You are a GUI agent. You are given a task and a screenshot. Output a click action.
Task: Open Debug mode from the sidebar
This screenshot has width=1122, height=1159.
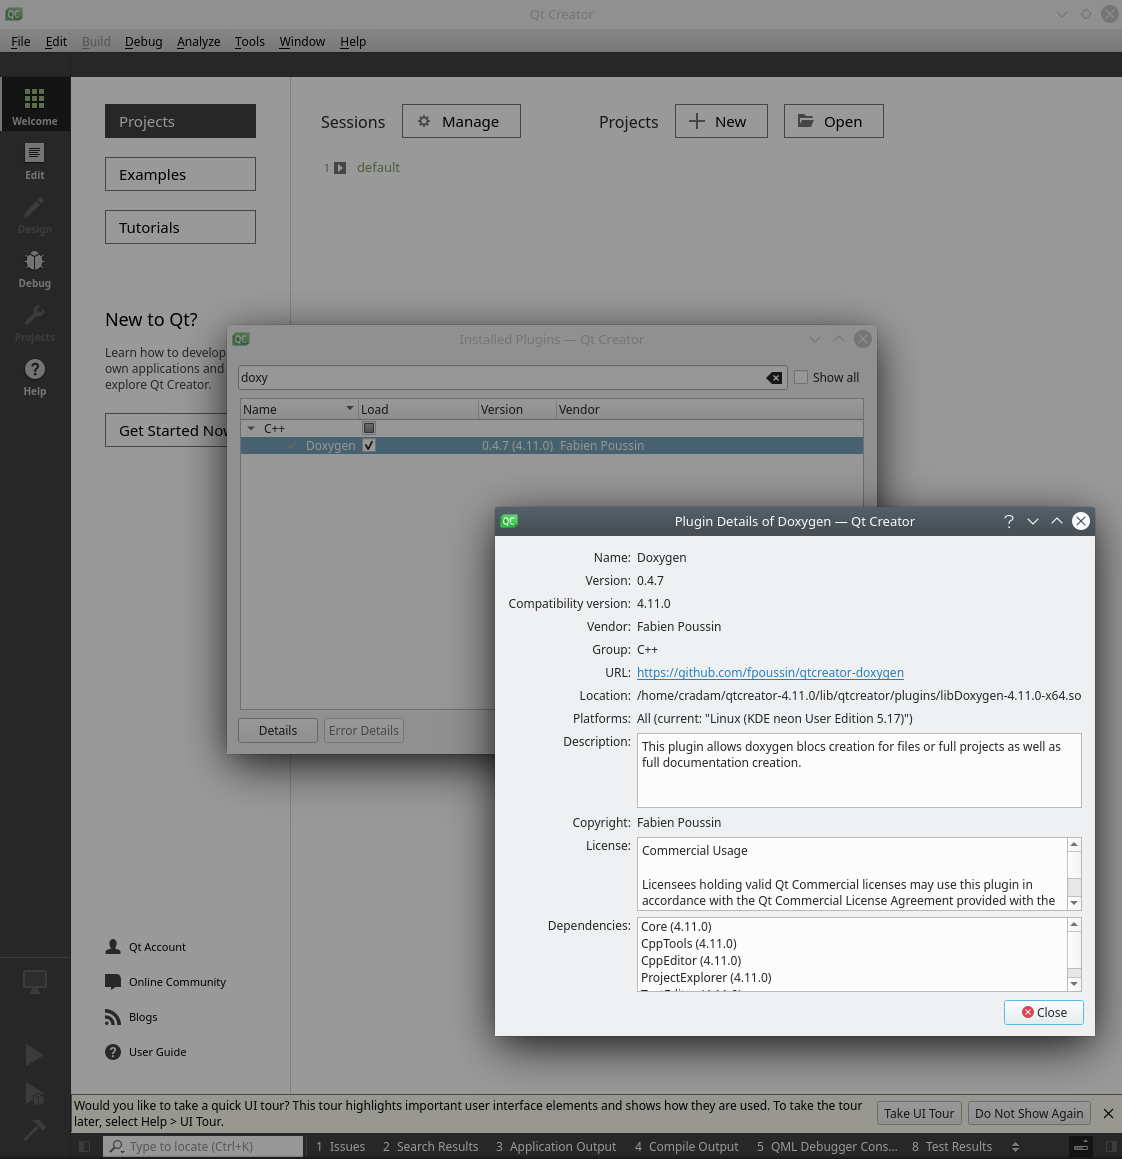click(x=34, y=270)
